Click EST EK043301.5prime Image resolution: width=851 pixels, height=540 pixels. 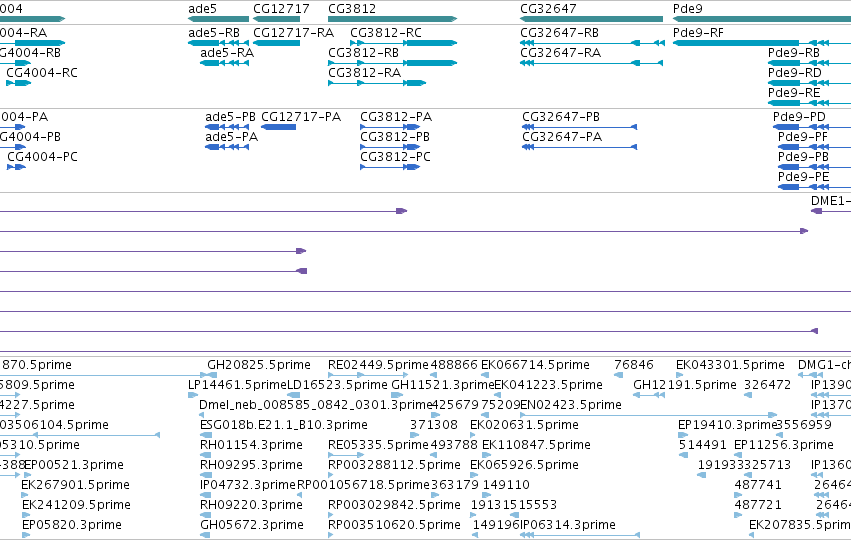[x=679, y=375]
